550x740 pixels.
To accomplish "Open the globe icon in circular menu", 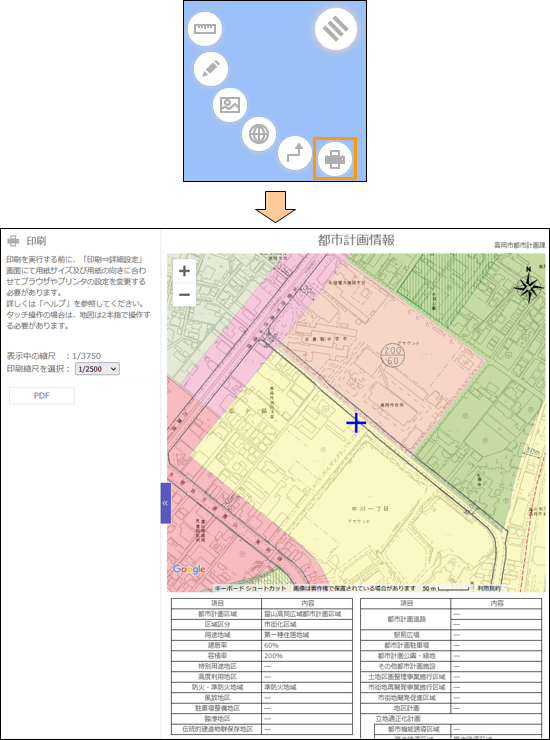I will pos(259,134).
